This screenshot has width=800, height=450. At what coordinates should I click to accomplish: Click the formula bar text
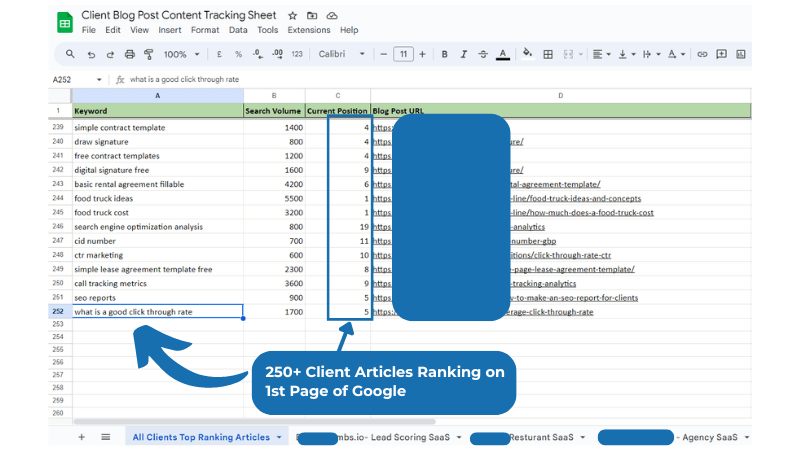[x=184, y=80]
